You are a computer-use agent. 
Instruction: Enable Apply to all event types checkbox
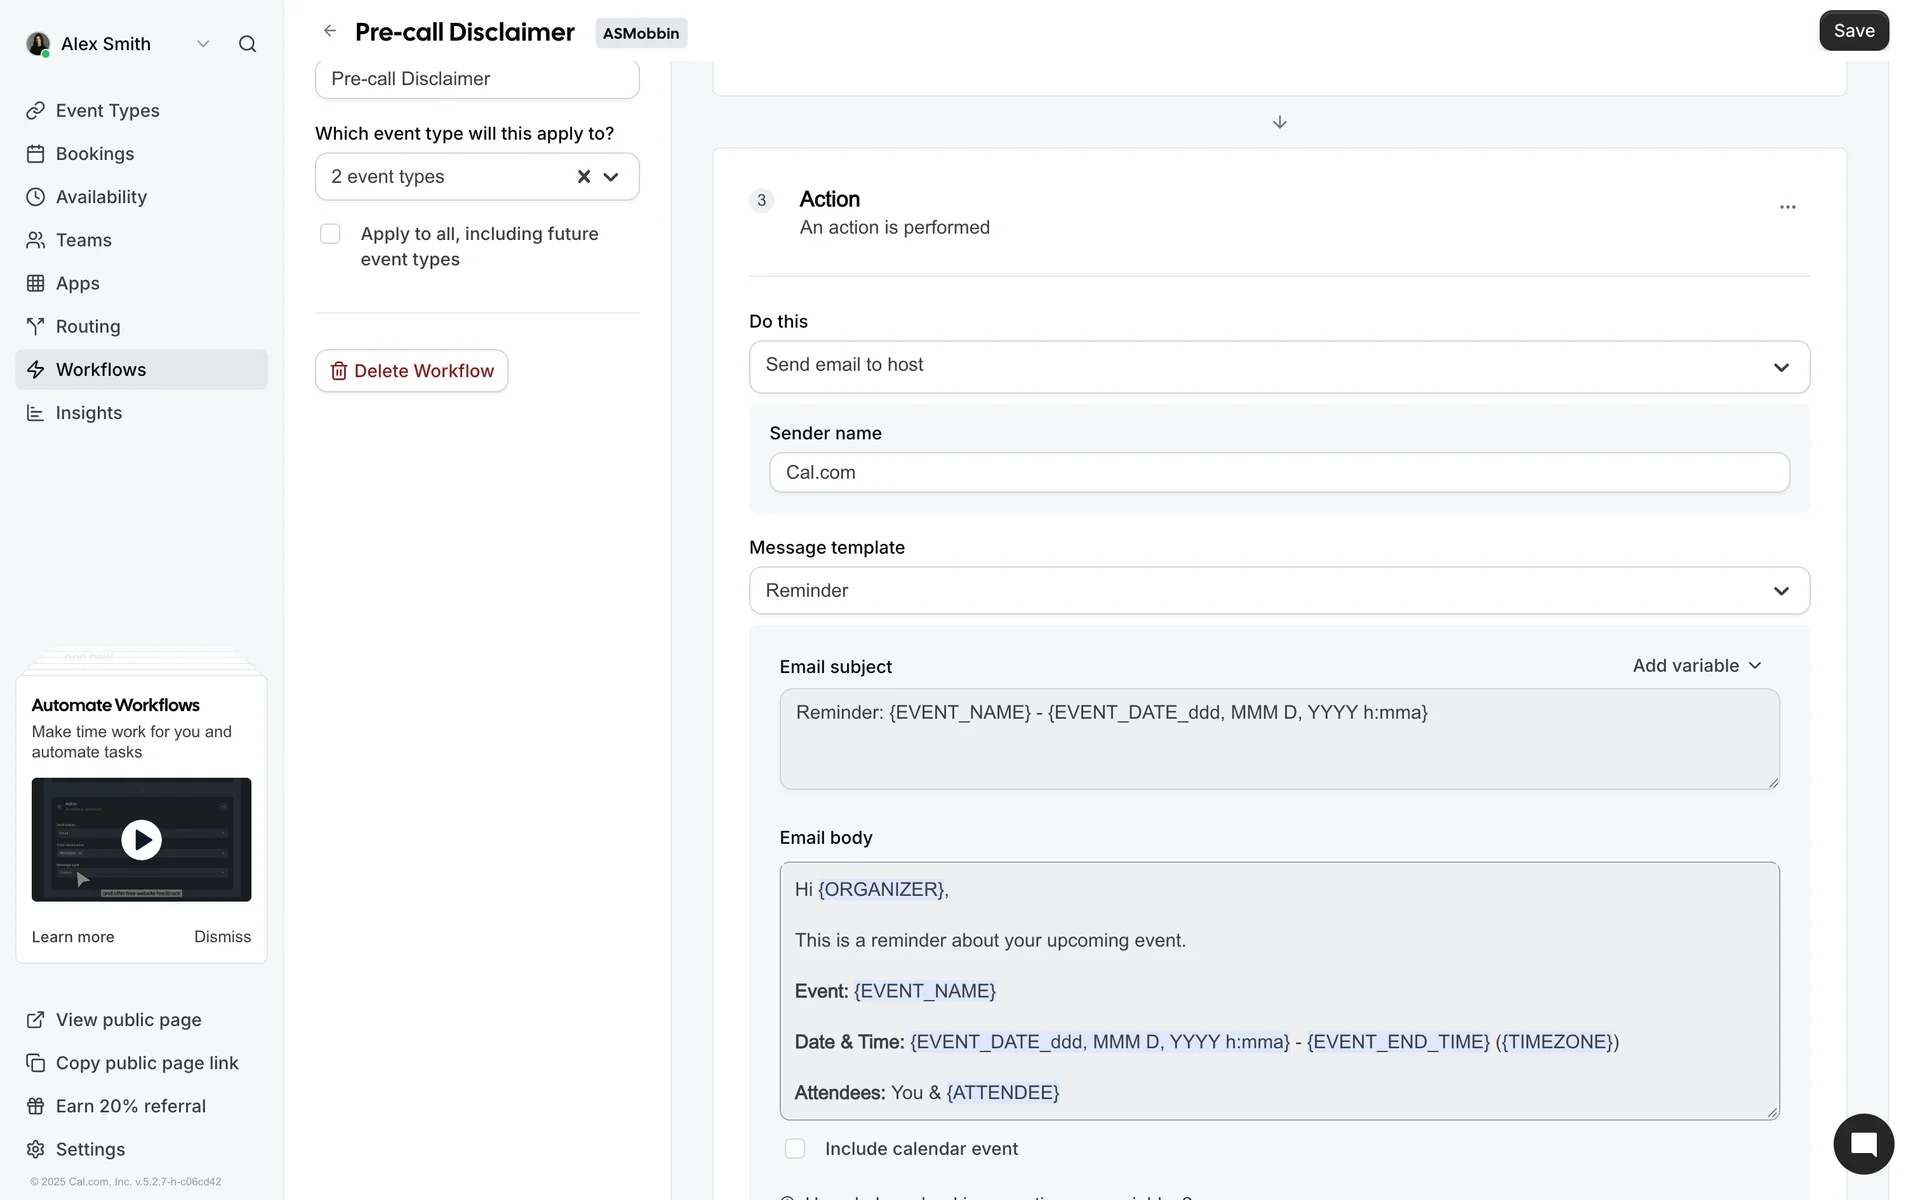(330, 234)
